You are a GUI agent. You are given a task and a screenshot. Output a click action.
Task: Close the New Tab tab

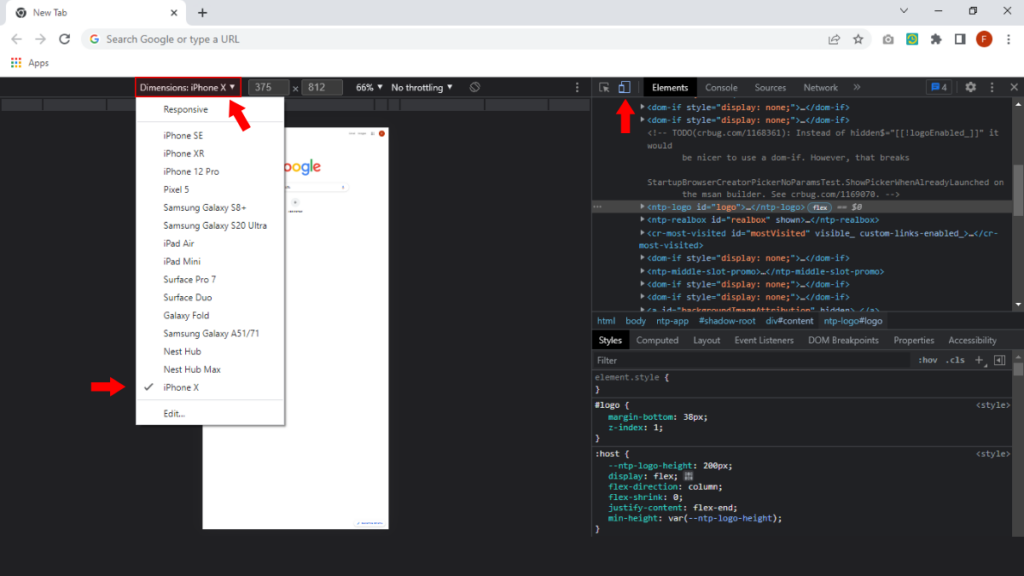pyautogui.click(x=174, y=12)
